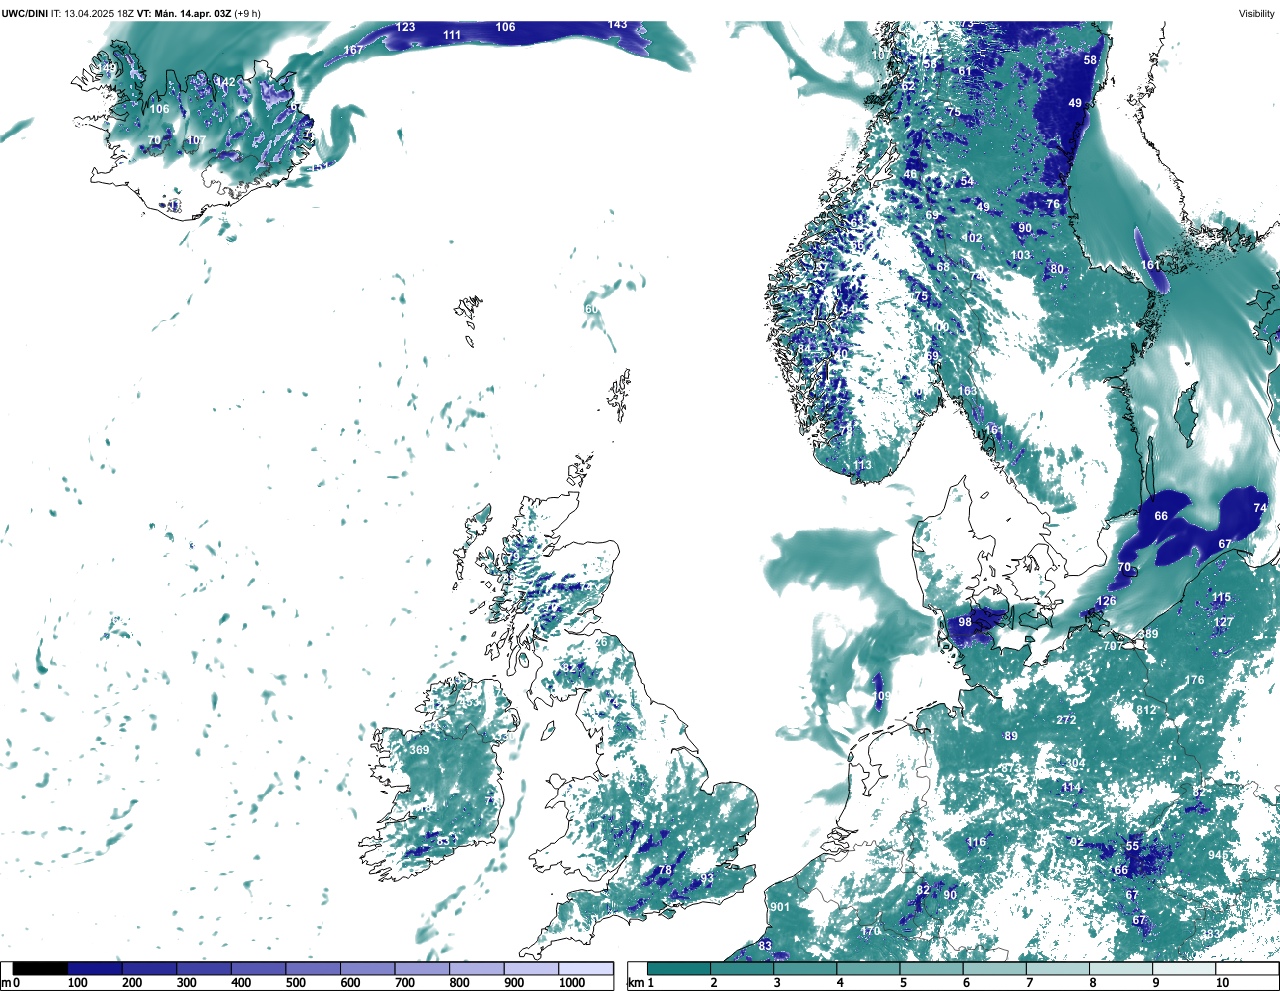Click the '98' value over southern Denmark
Image resolution: width=1280 pixels, height=991 pixels.
(965, 622)
